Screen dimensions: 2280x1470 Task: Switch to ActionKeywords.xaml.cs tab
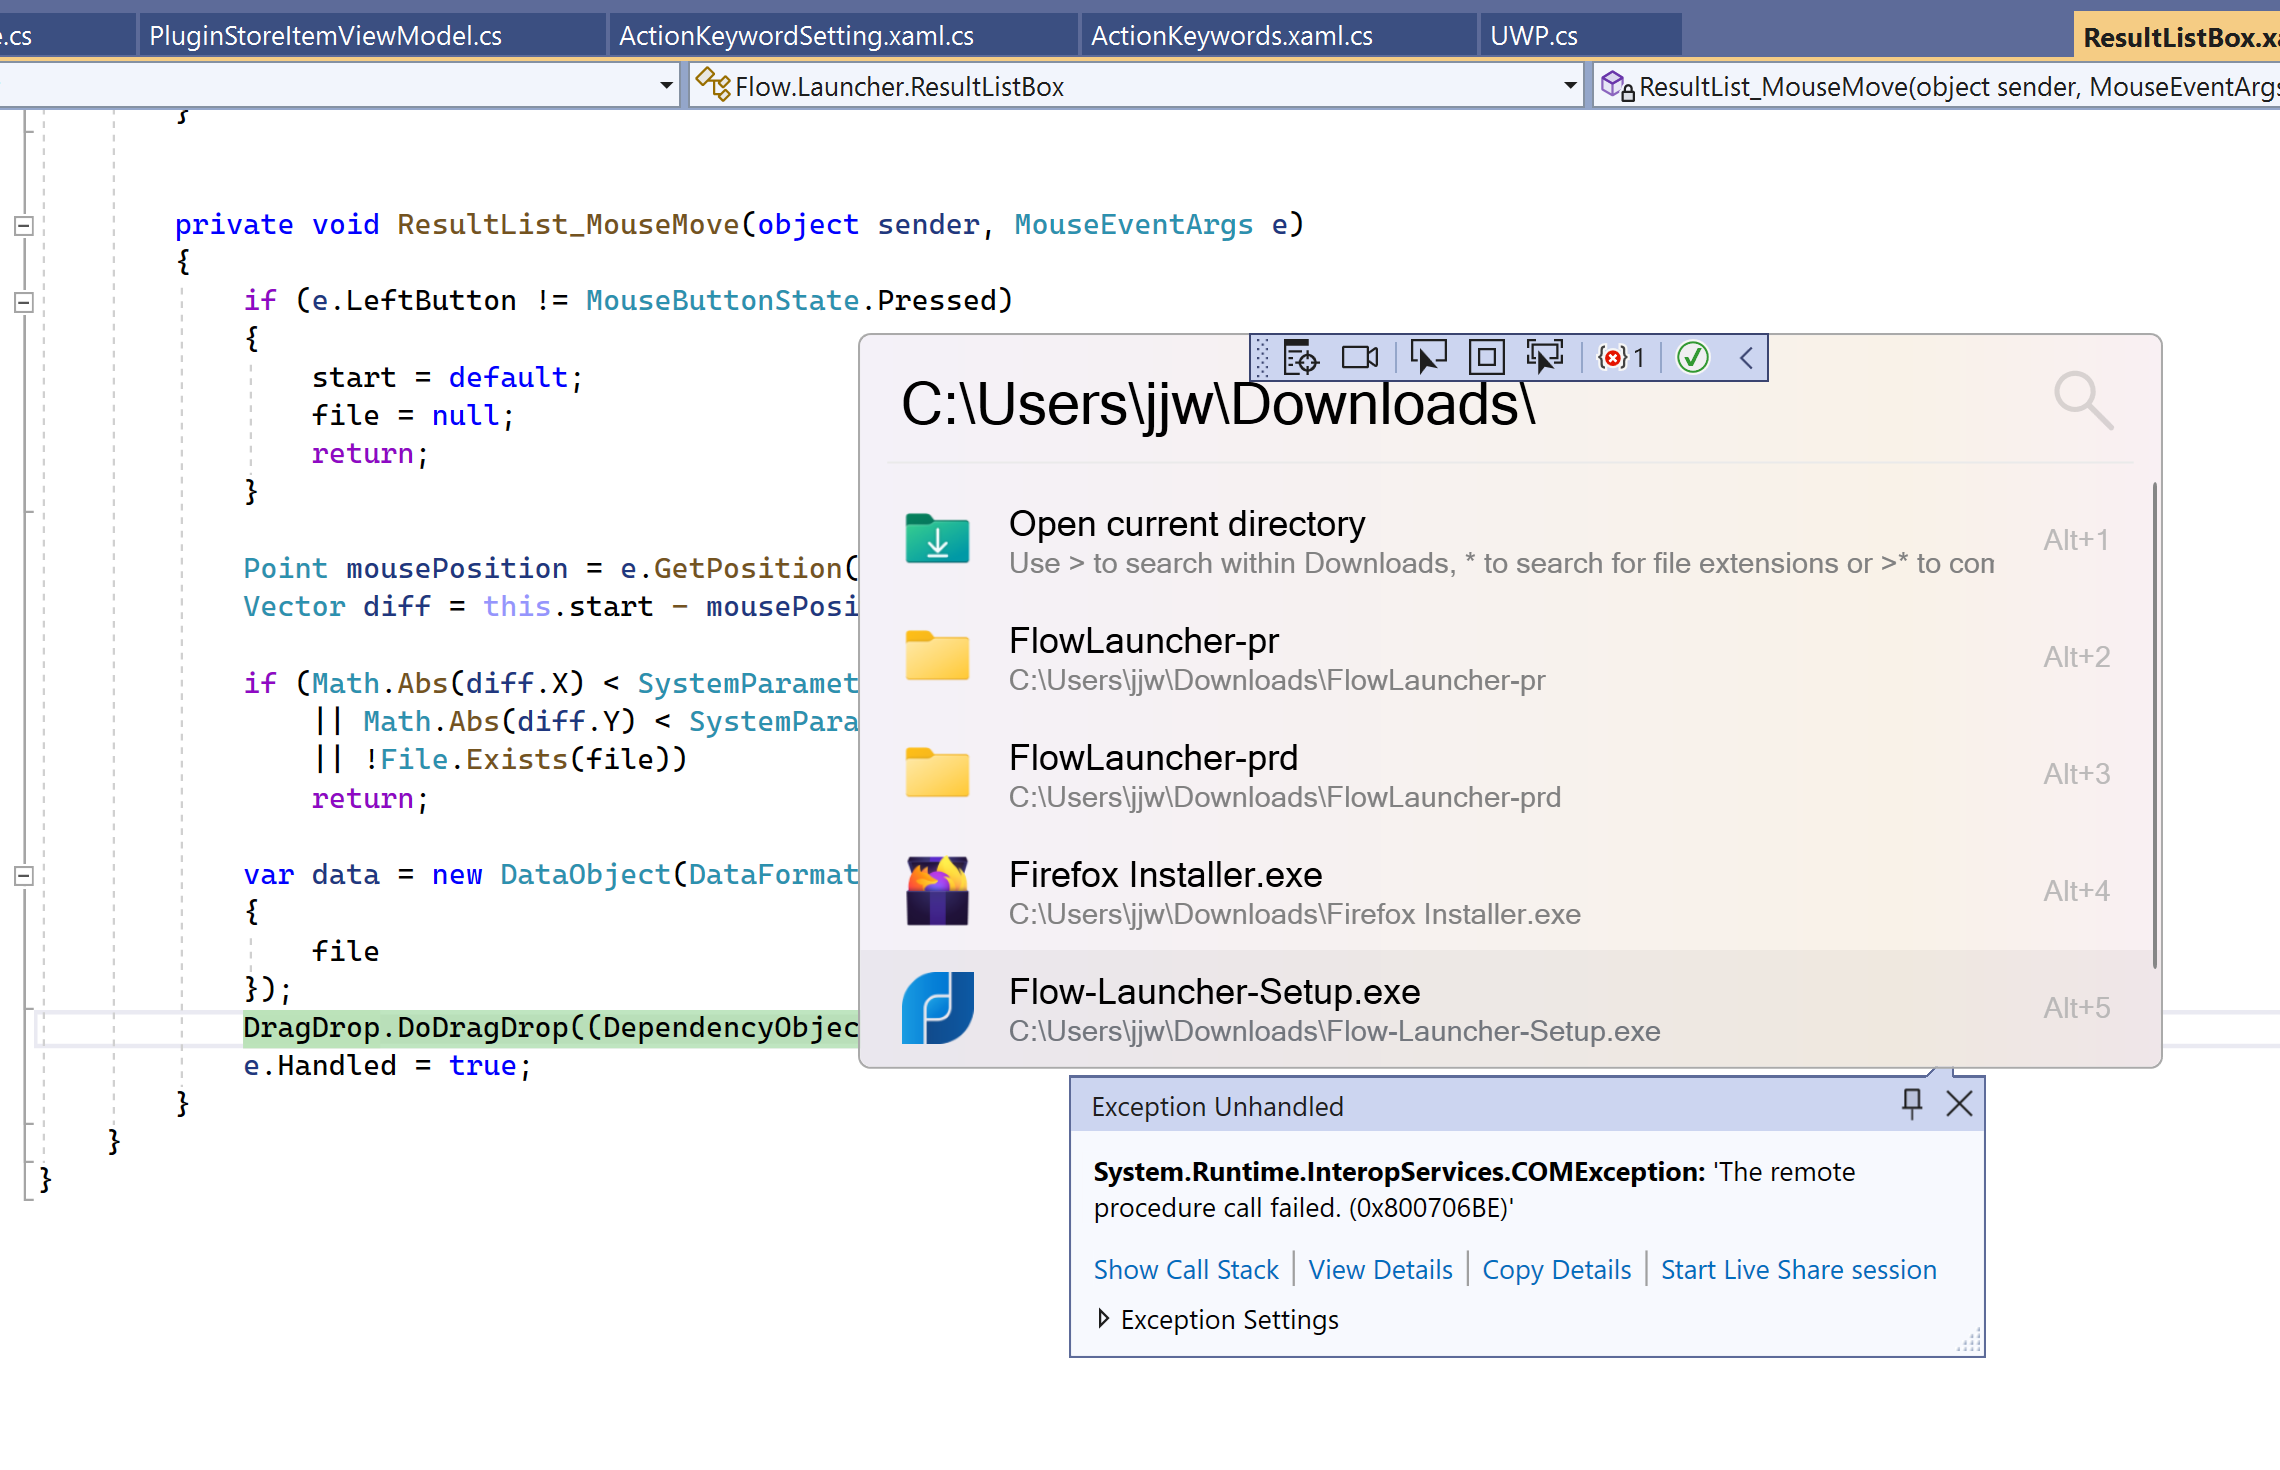coord(1231,36)
